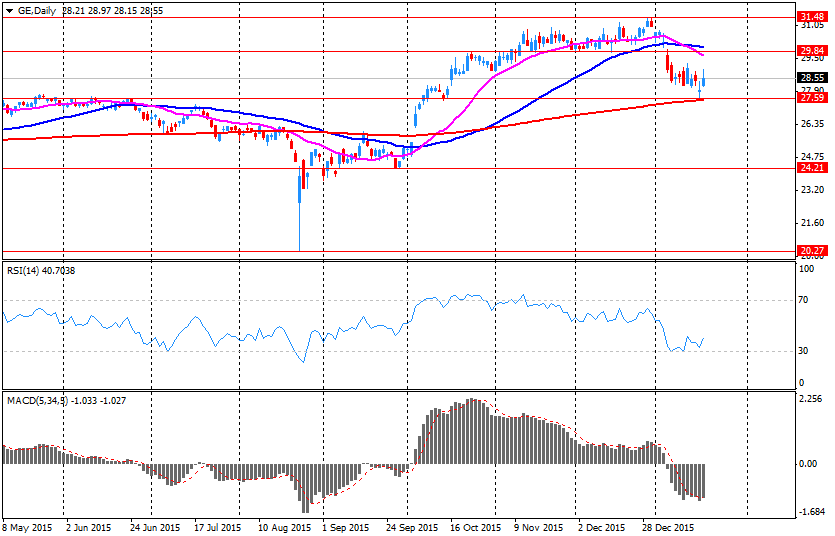
Task: Click the 24 Sep 2015 date label
Action: (x=413, y=526)
